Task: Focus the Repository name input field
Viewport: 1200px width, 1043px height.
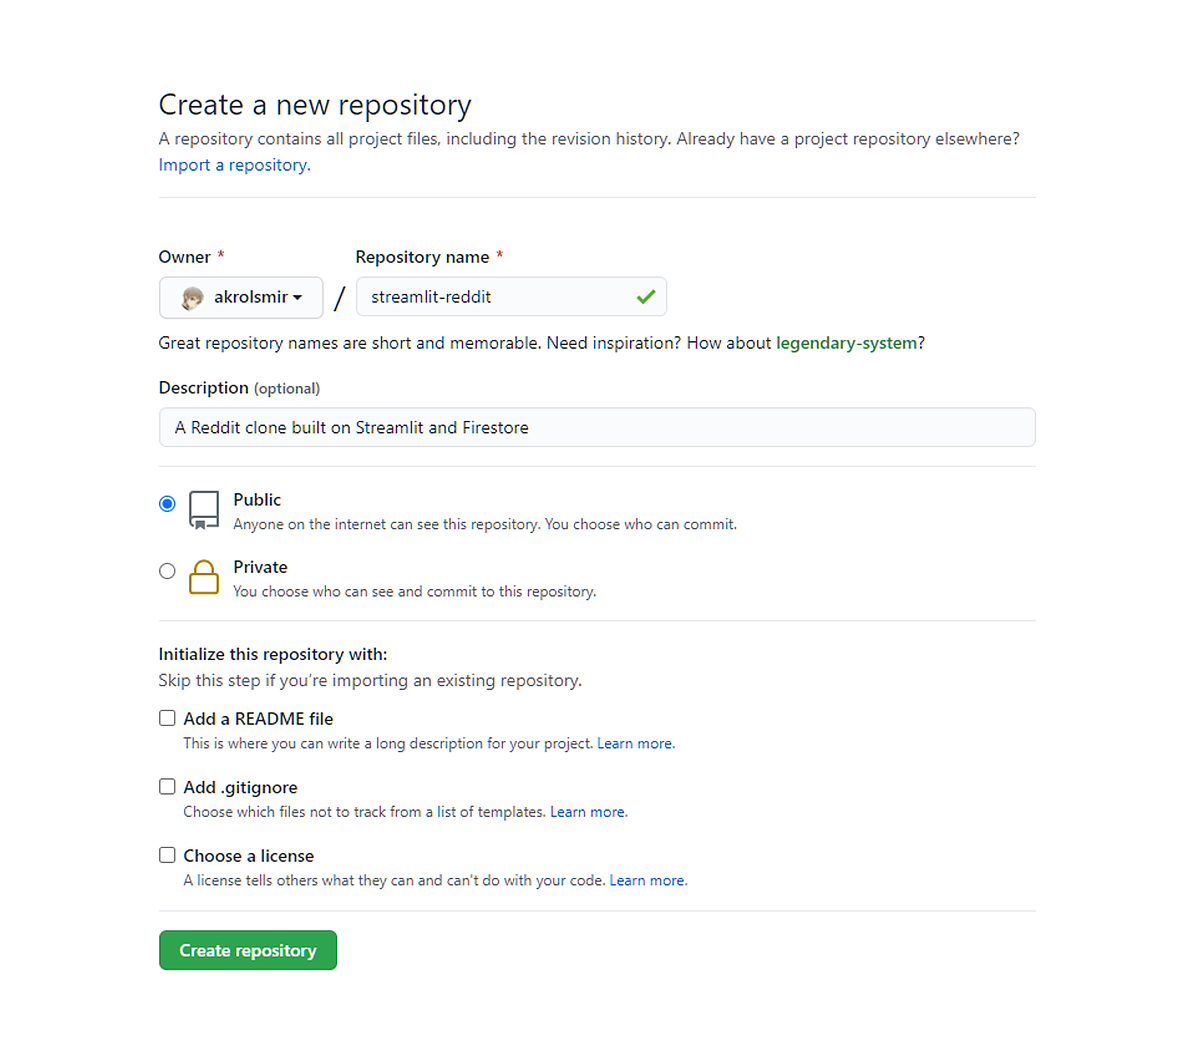Action: [x=497, y=297]
